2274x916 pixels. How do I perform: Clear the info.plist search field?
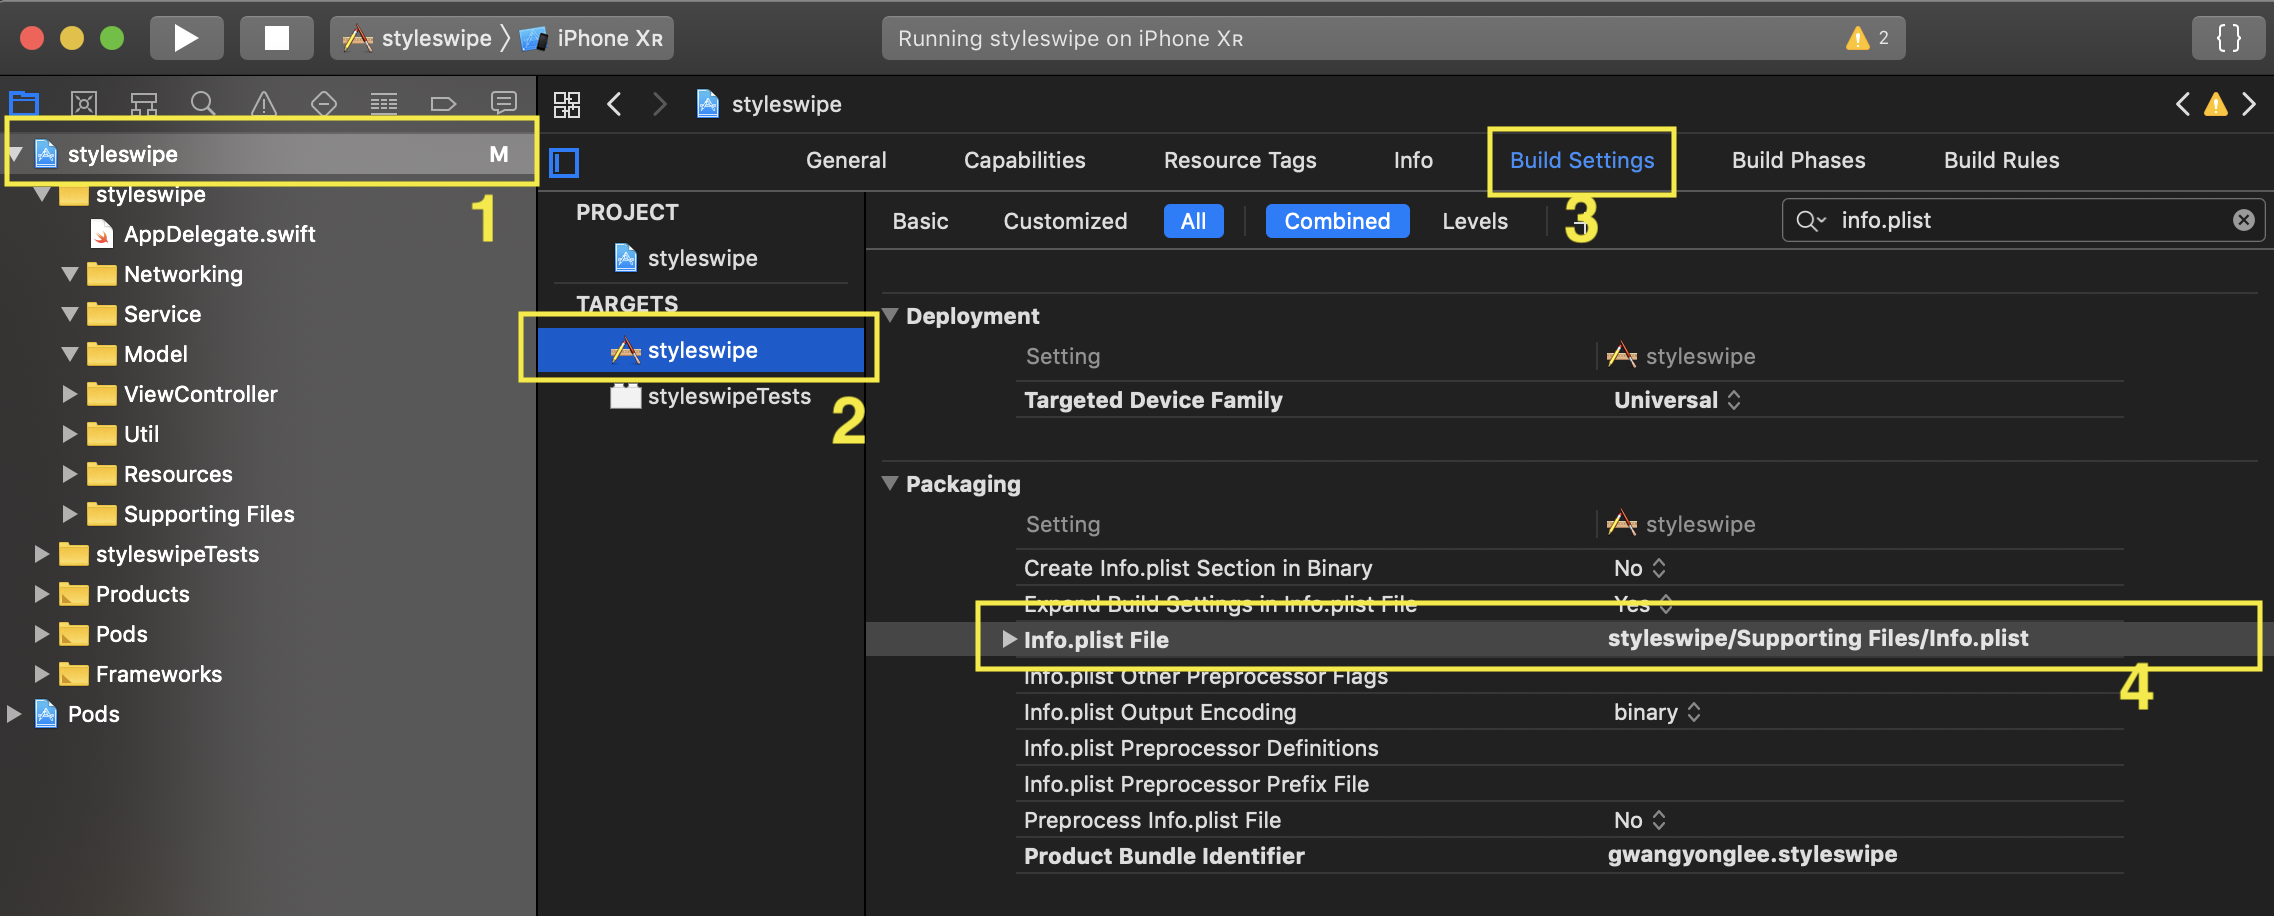[x=2244, y=220]
